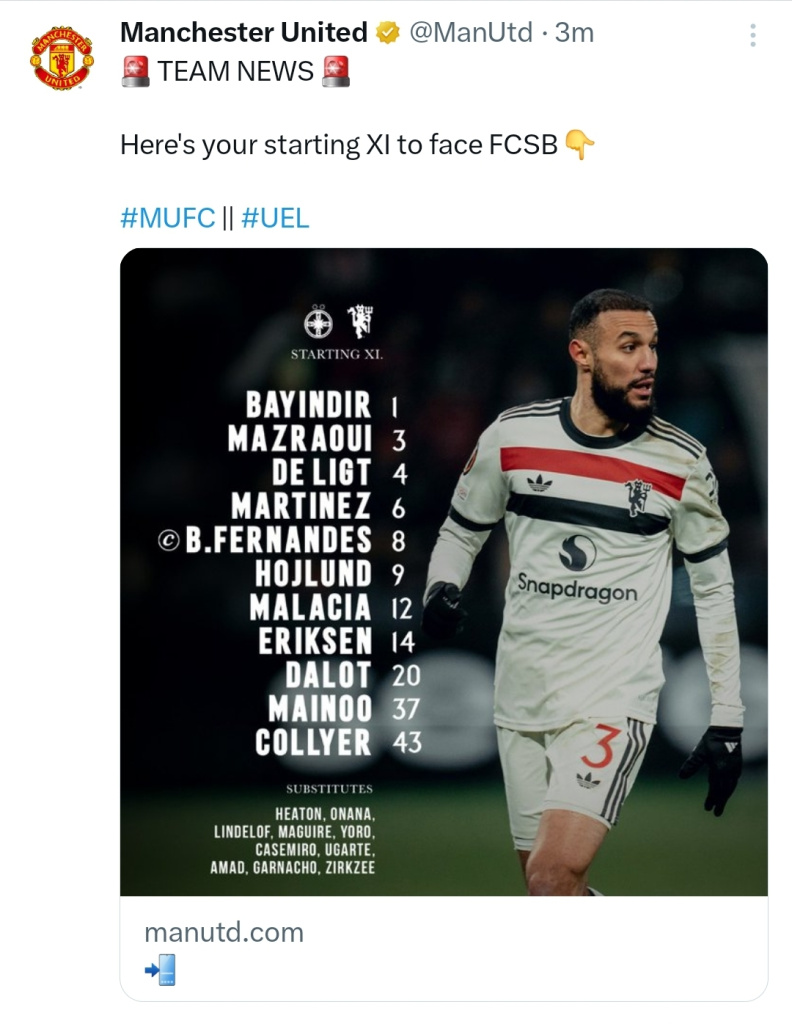Open the 3m tweet timestamp

coord(574,33)
